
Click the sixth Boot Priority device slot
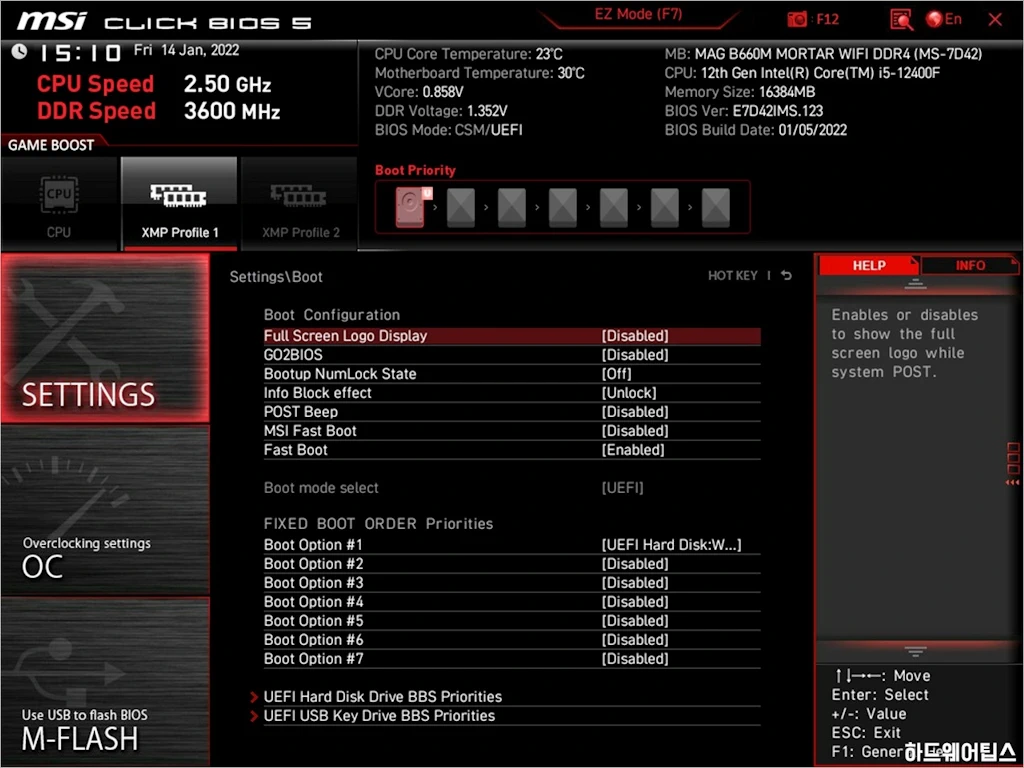pos(665,207)
